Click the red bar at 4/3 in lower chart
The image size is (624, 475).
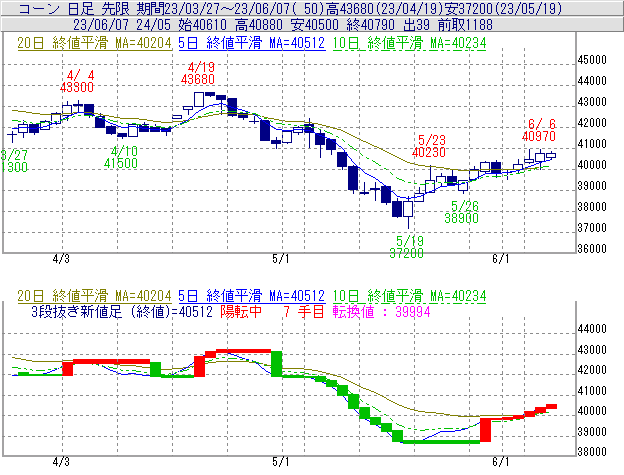68,368
